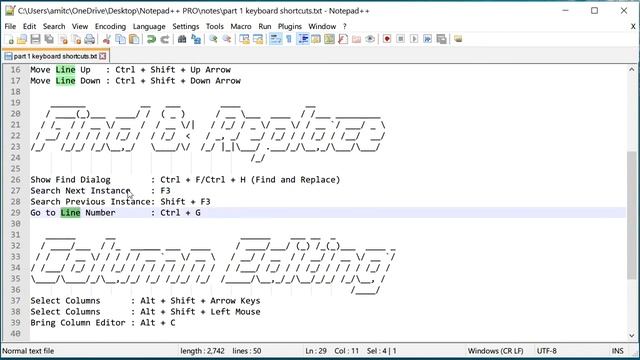
Task: Toggle the Indent Guide toolbar button
Action: click(303, 39)
